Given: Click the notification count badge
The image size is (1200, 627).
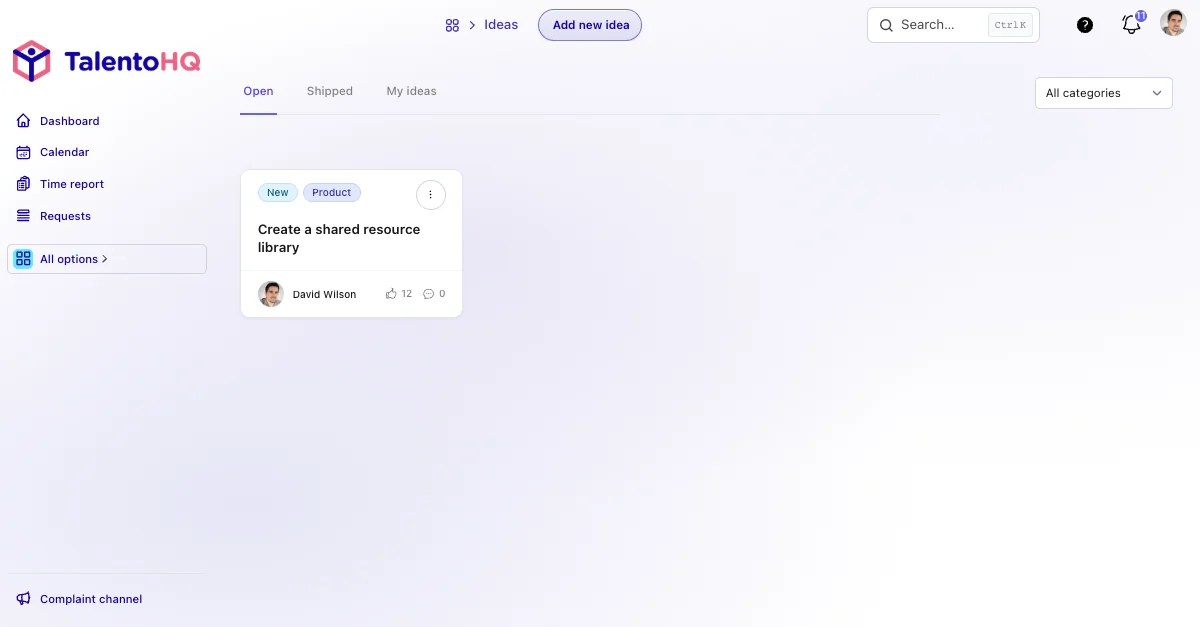Looking at the screenshot, I should point(1141,16).
